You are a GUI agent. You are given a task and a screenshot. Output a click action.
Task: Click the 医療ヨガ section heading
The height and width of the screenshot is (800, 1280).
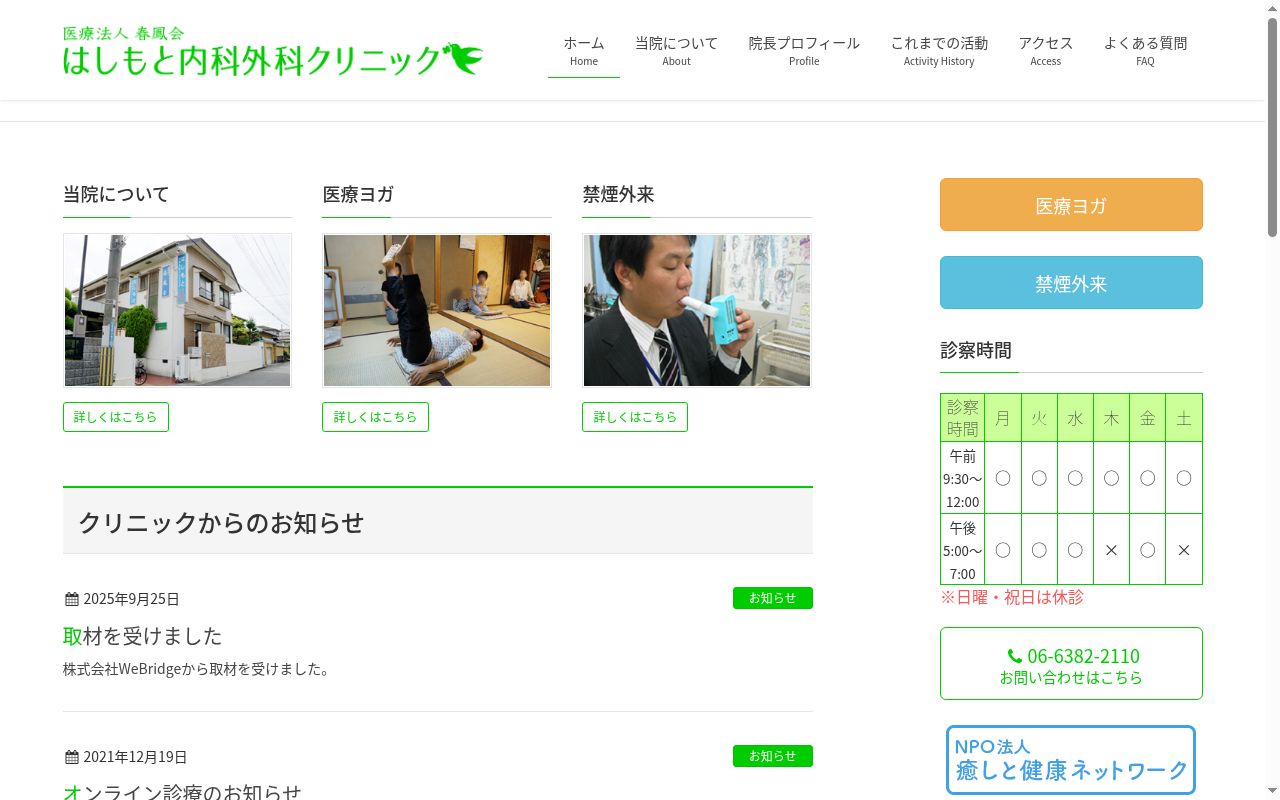358,194
